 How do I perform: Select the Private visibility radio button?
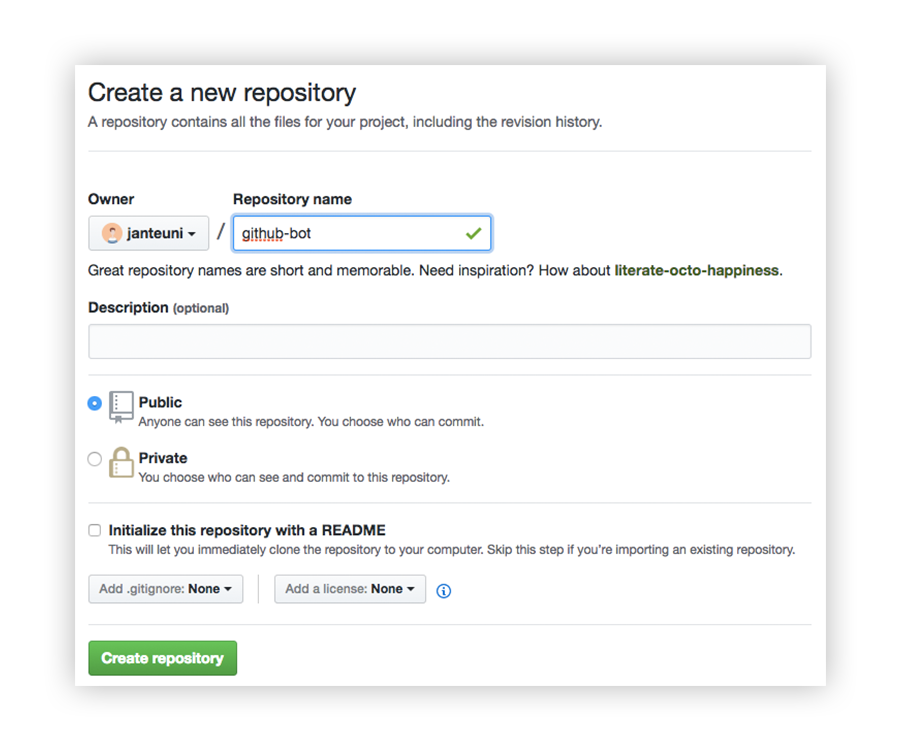coord(94,459)
